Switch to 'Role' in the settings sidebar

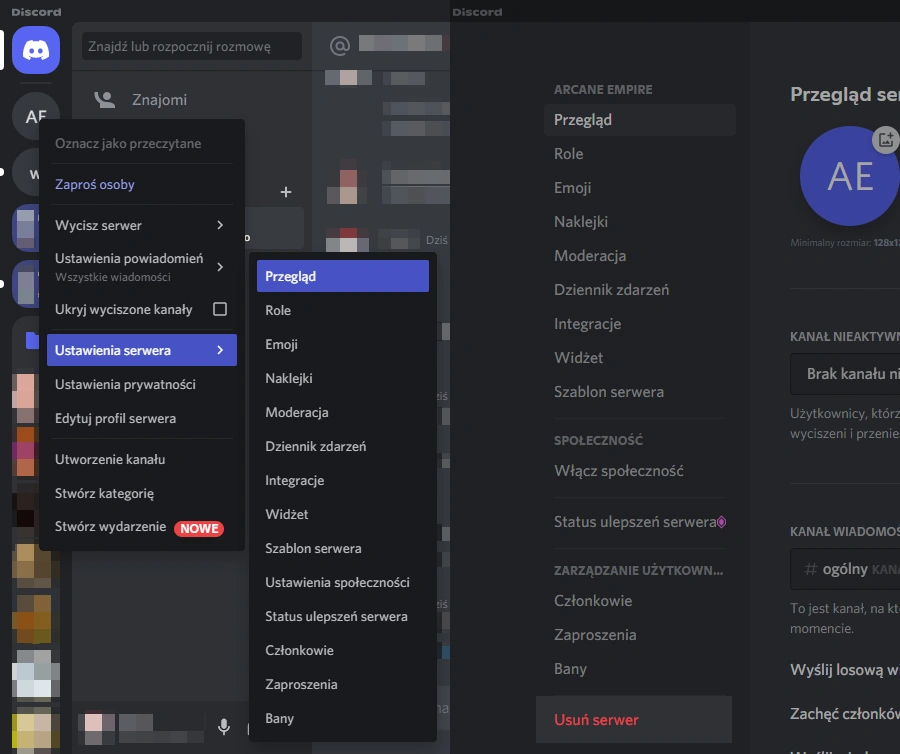639,154
